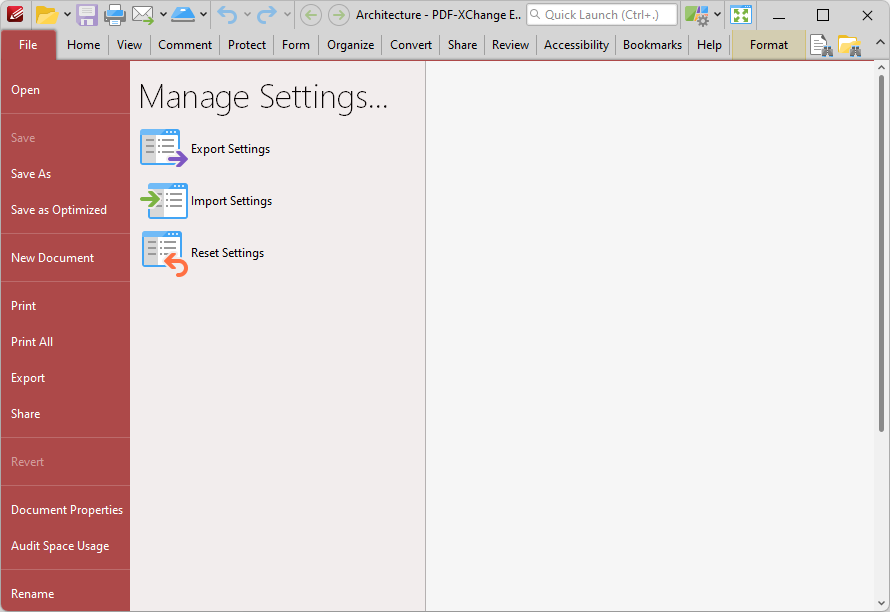Switch to the View tab
890x612 pixels.
tap(129, 45)
